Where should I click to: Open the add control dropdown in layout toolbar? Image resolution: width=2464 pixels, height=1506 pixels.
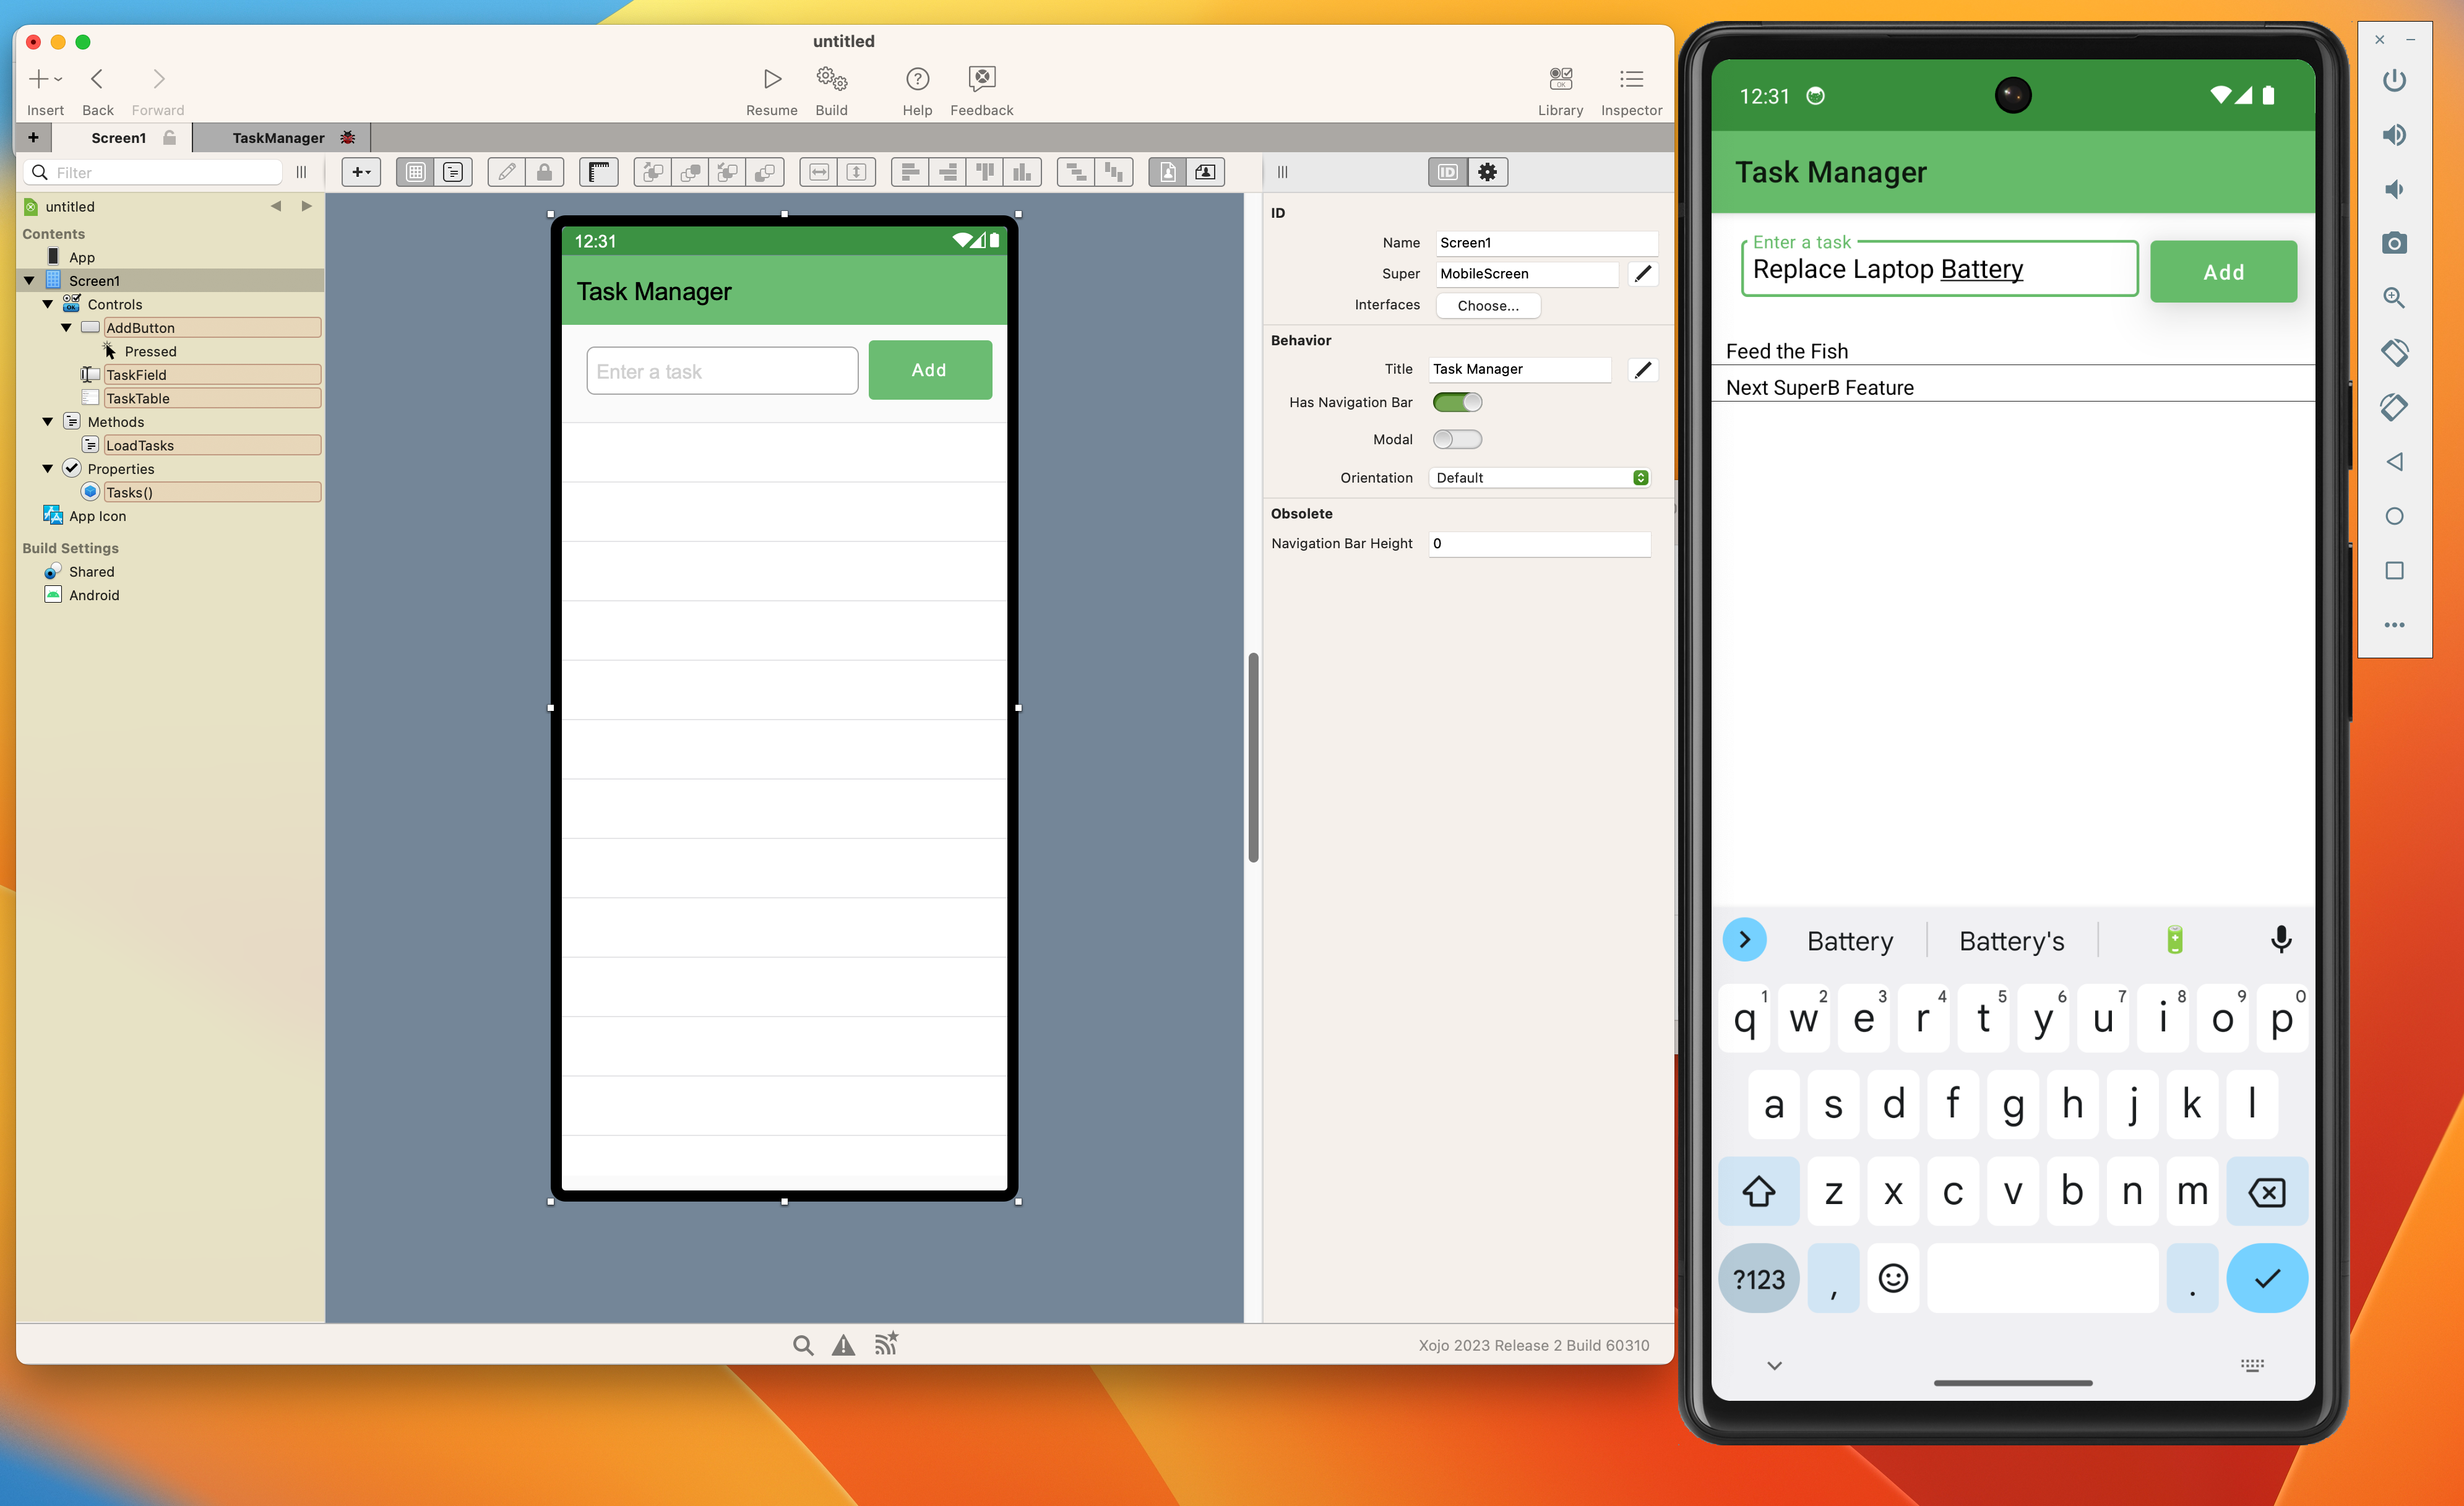point(361,172)
